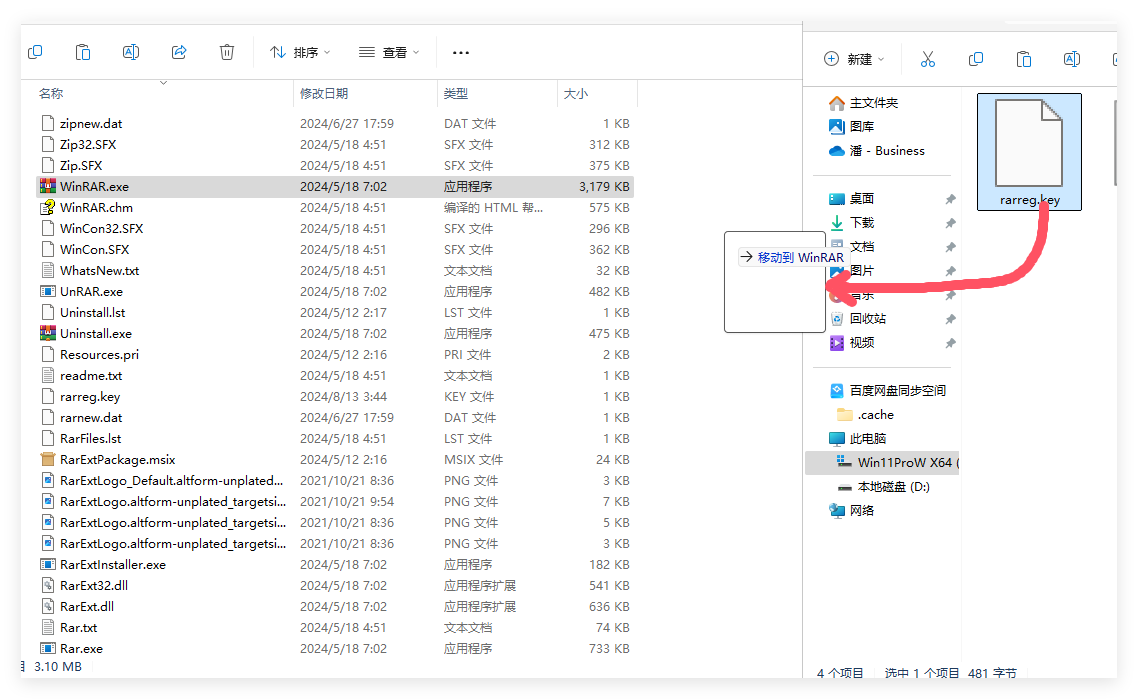This screenshot has width=1138, height=699.
Task: Sort files by the 大小 column header
Action: (x=576, y=94)
